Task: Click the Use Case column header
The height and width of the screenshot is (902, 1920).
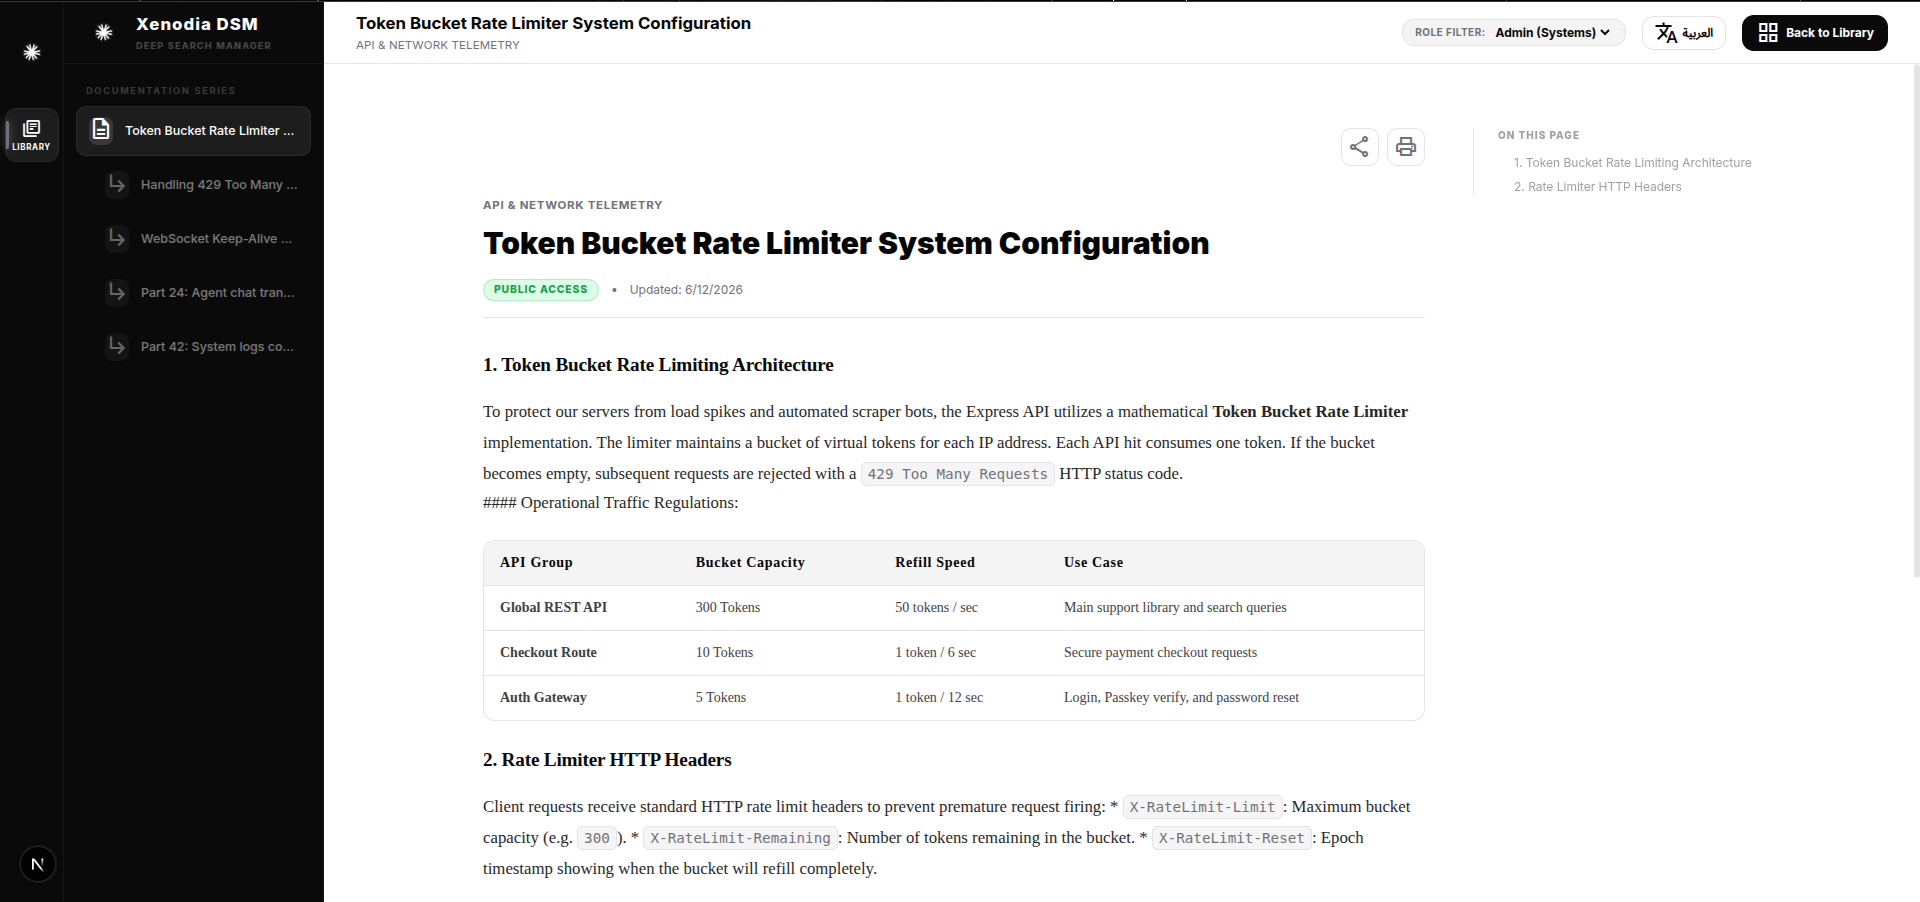Action: [x=1093, y=563]
